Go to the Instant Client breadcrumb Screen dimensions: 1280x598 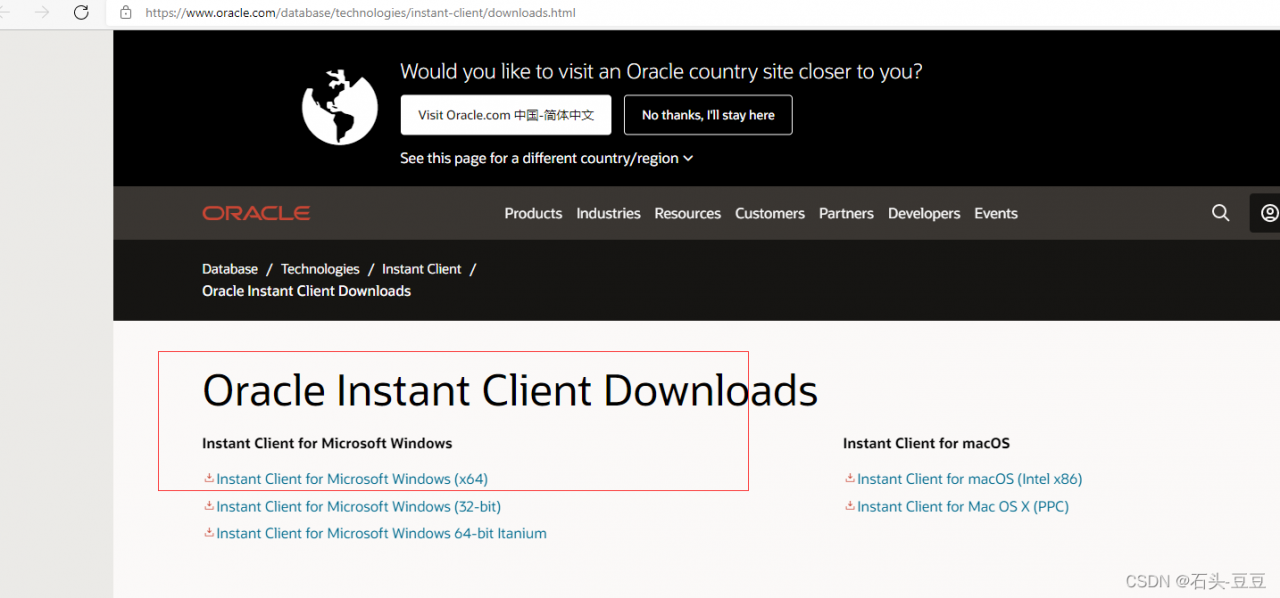(x=422, y=269)
